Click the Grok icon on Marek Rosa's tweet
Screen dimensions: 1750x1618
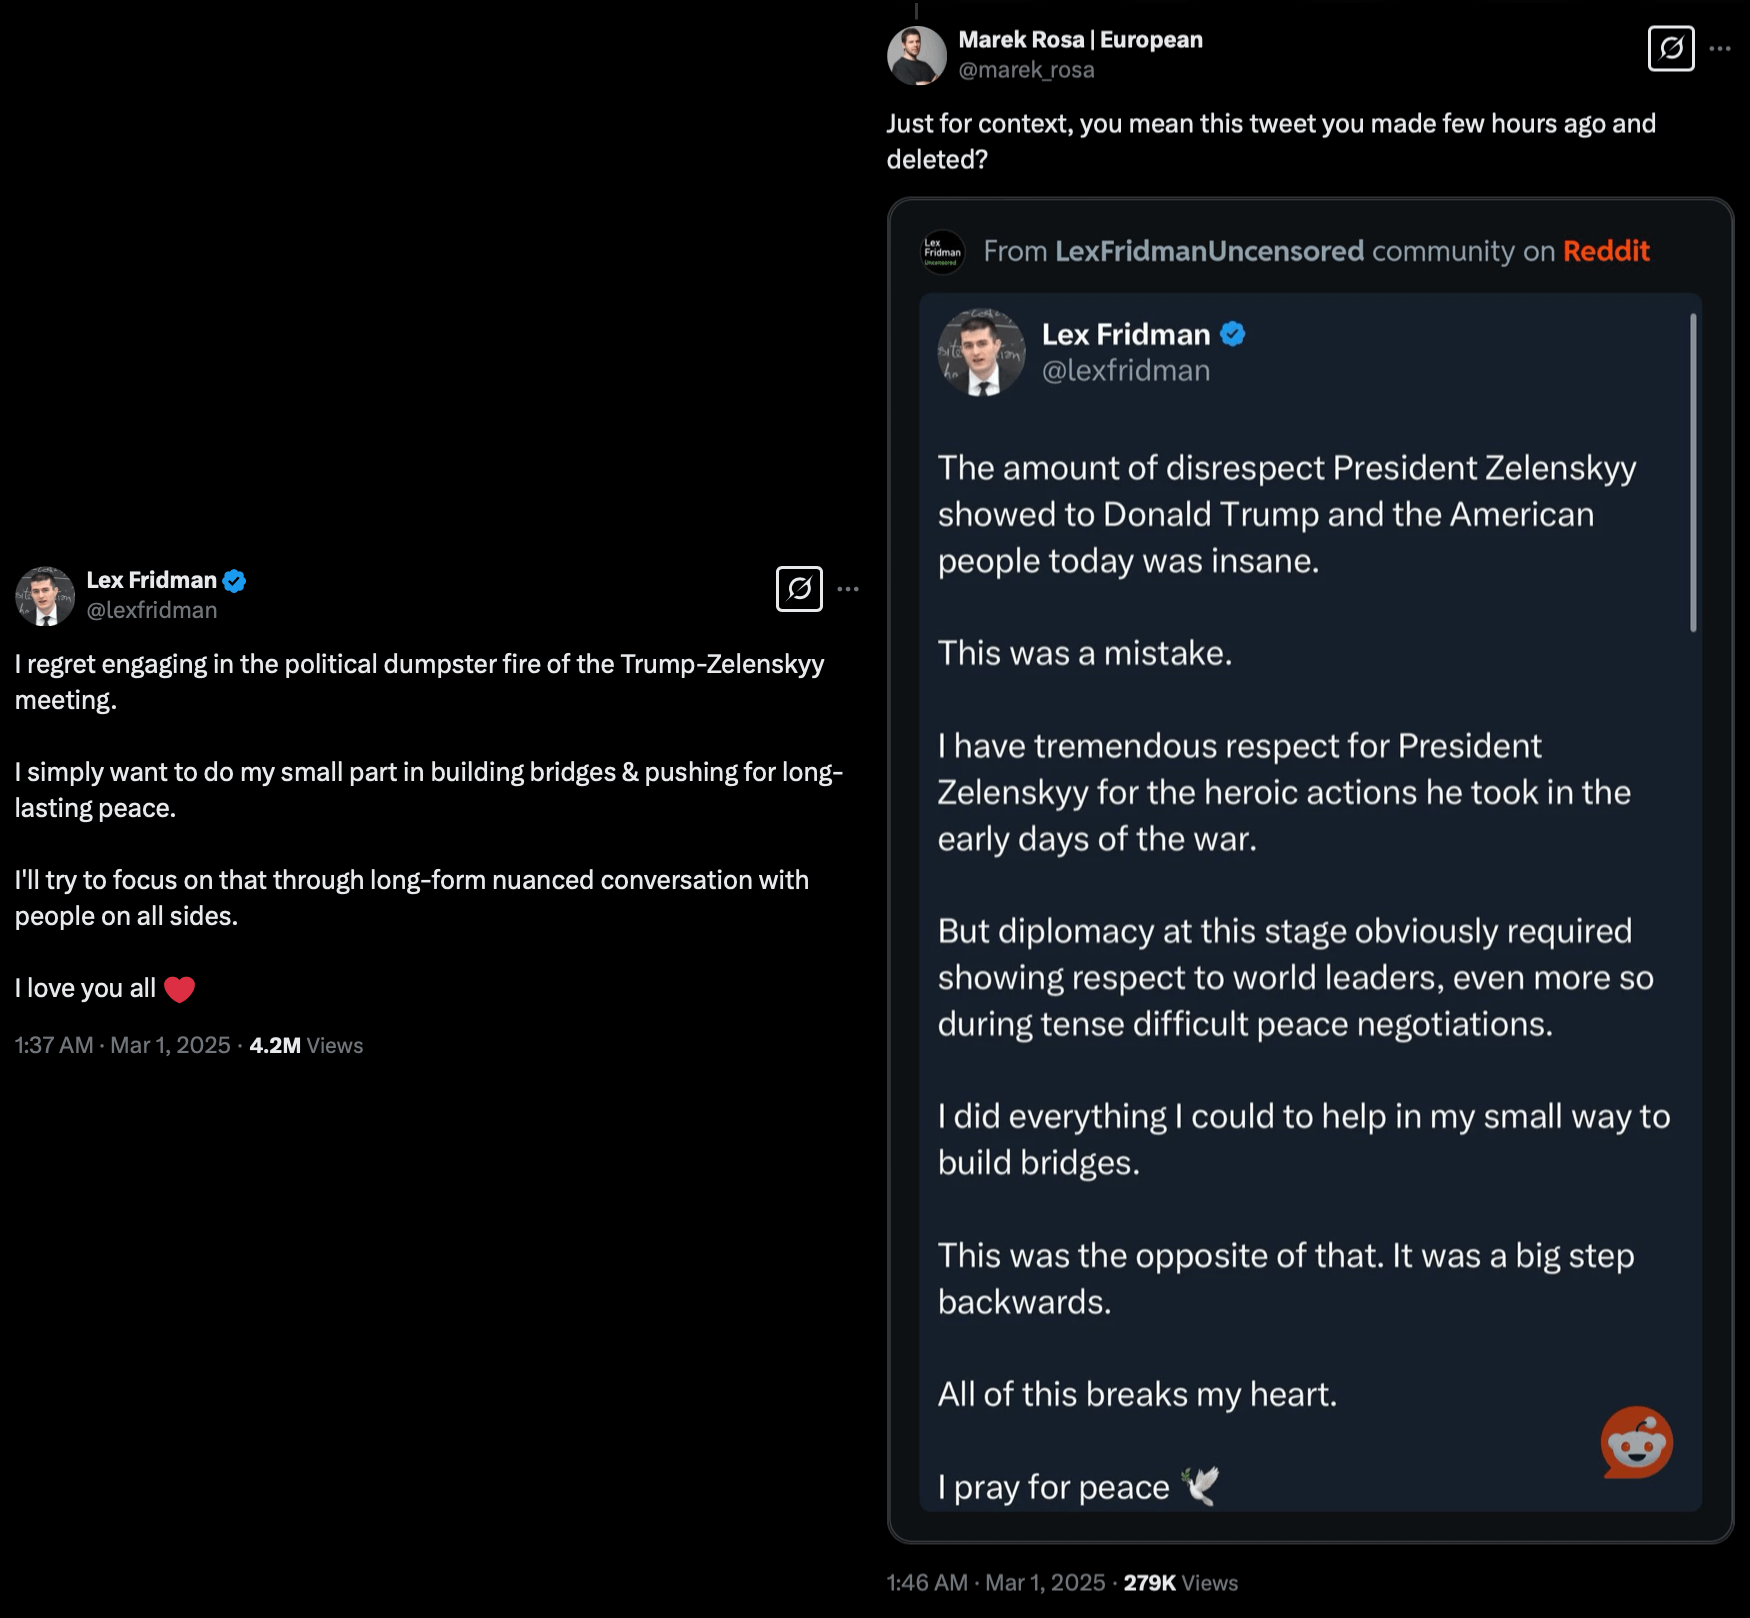tap(1671, 48)
